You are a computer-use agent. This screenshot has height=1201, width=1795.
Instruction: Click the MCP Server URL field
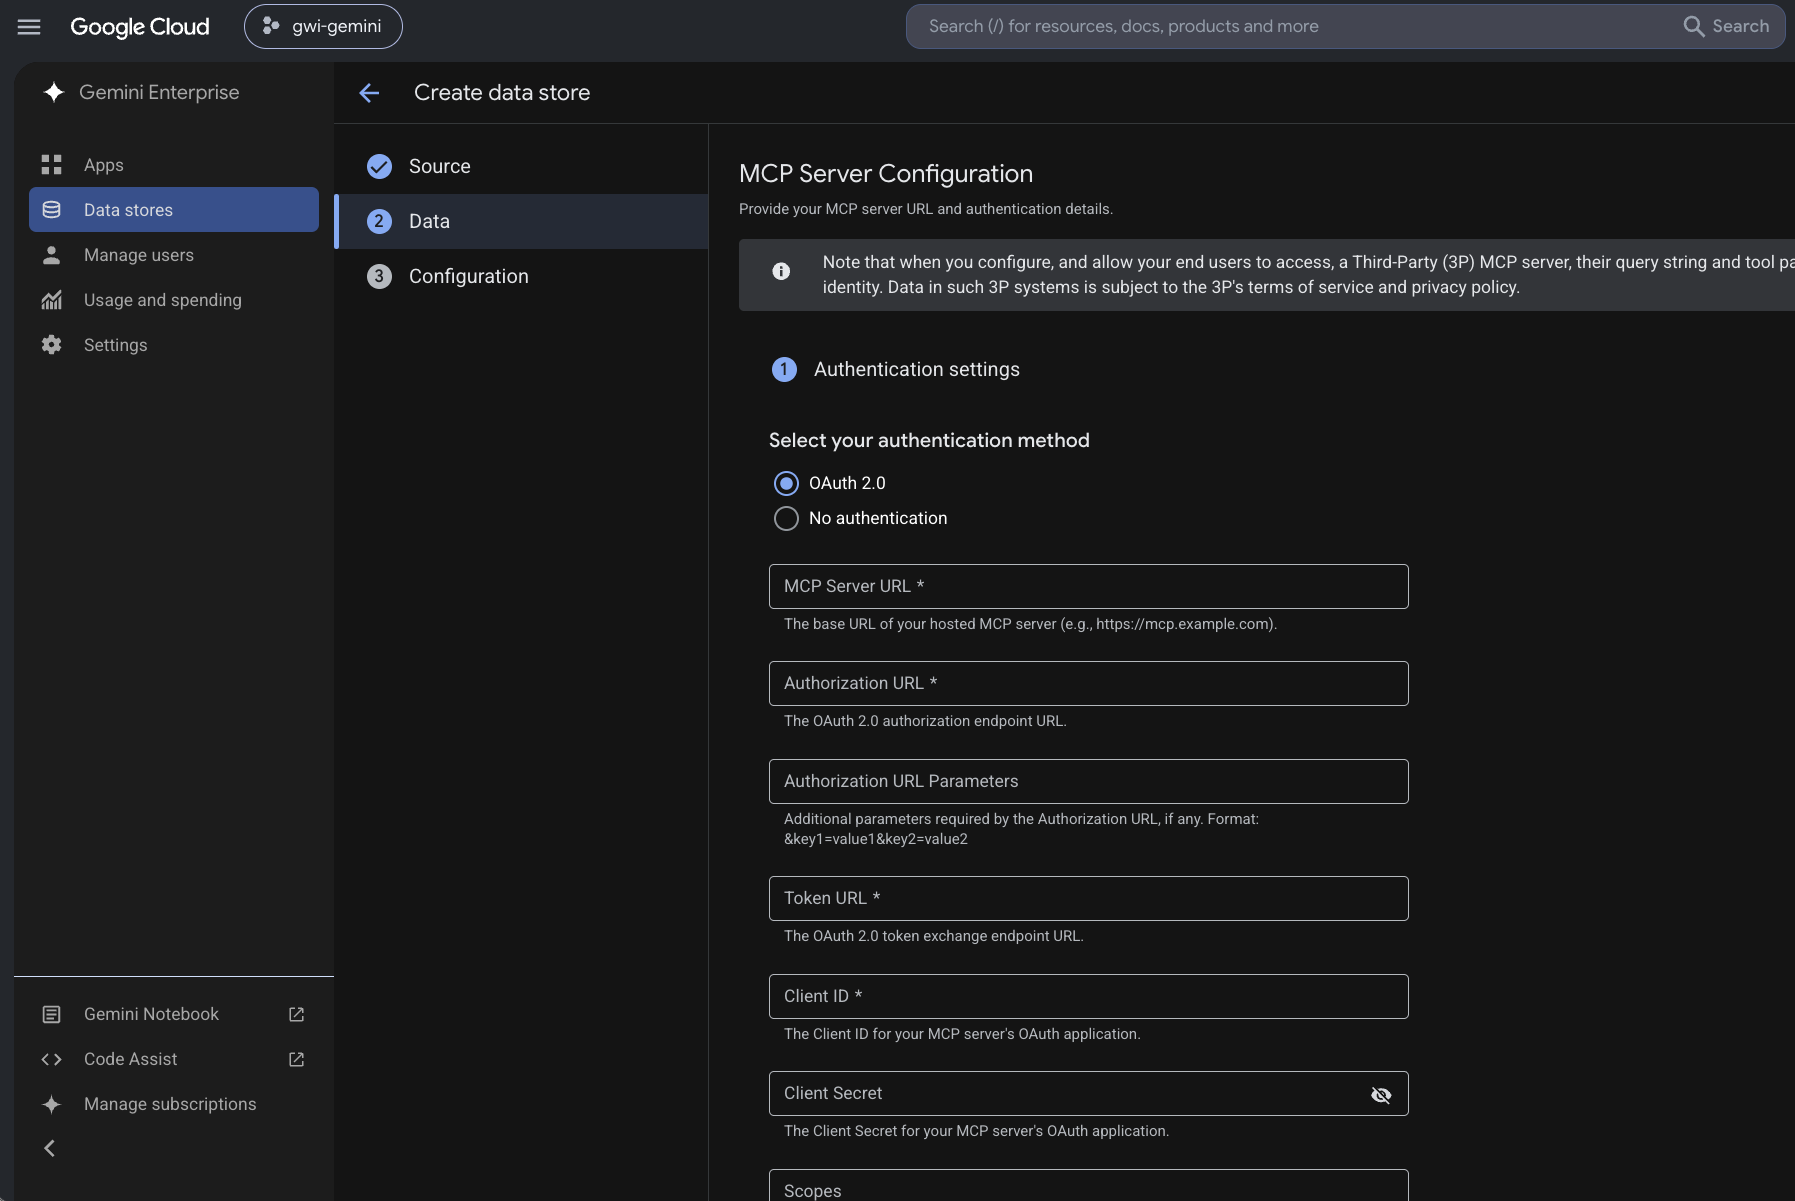pyautogui.click(x=1088, y=586)
